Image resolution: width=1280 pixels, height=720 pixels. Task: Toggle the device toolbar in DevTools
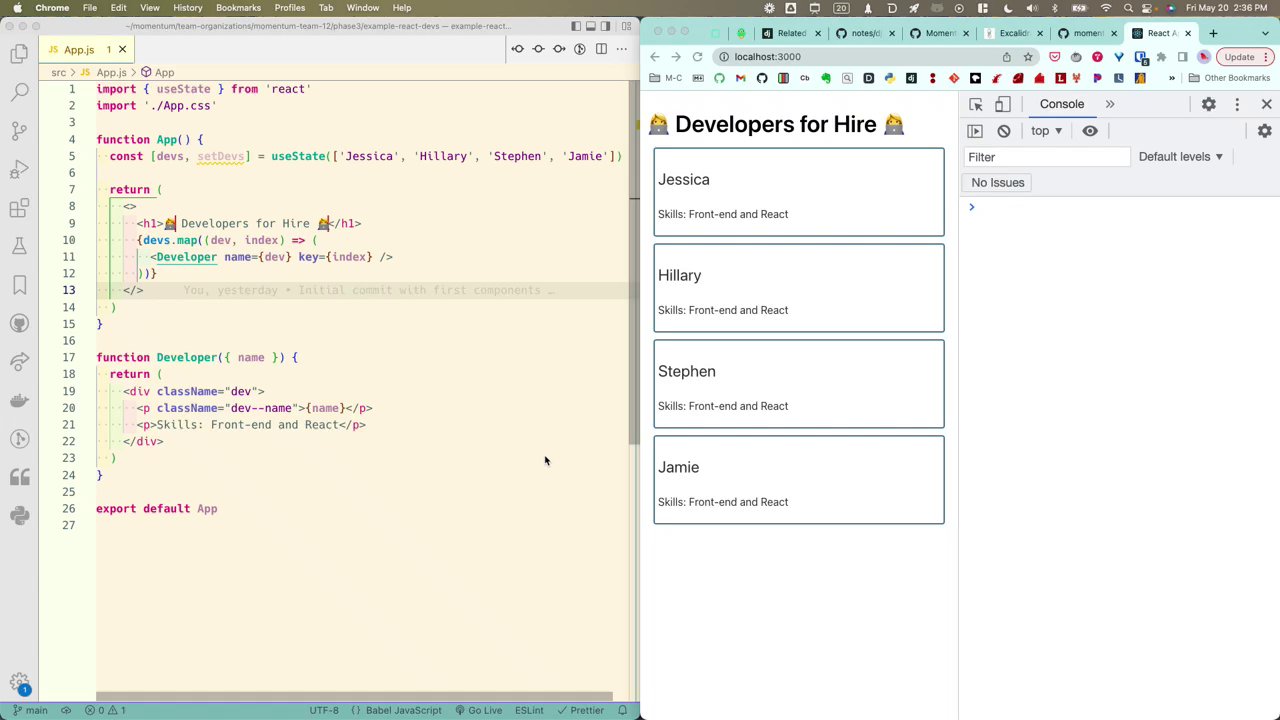pos(1002,104)
